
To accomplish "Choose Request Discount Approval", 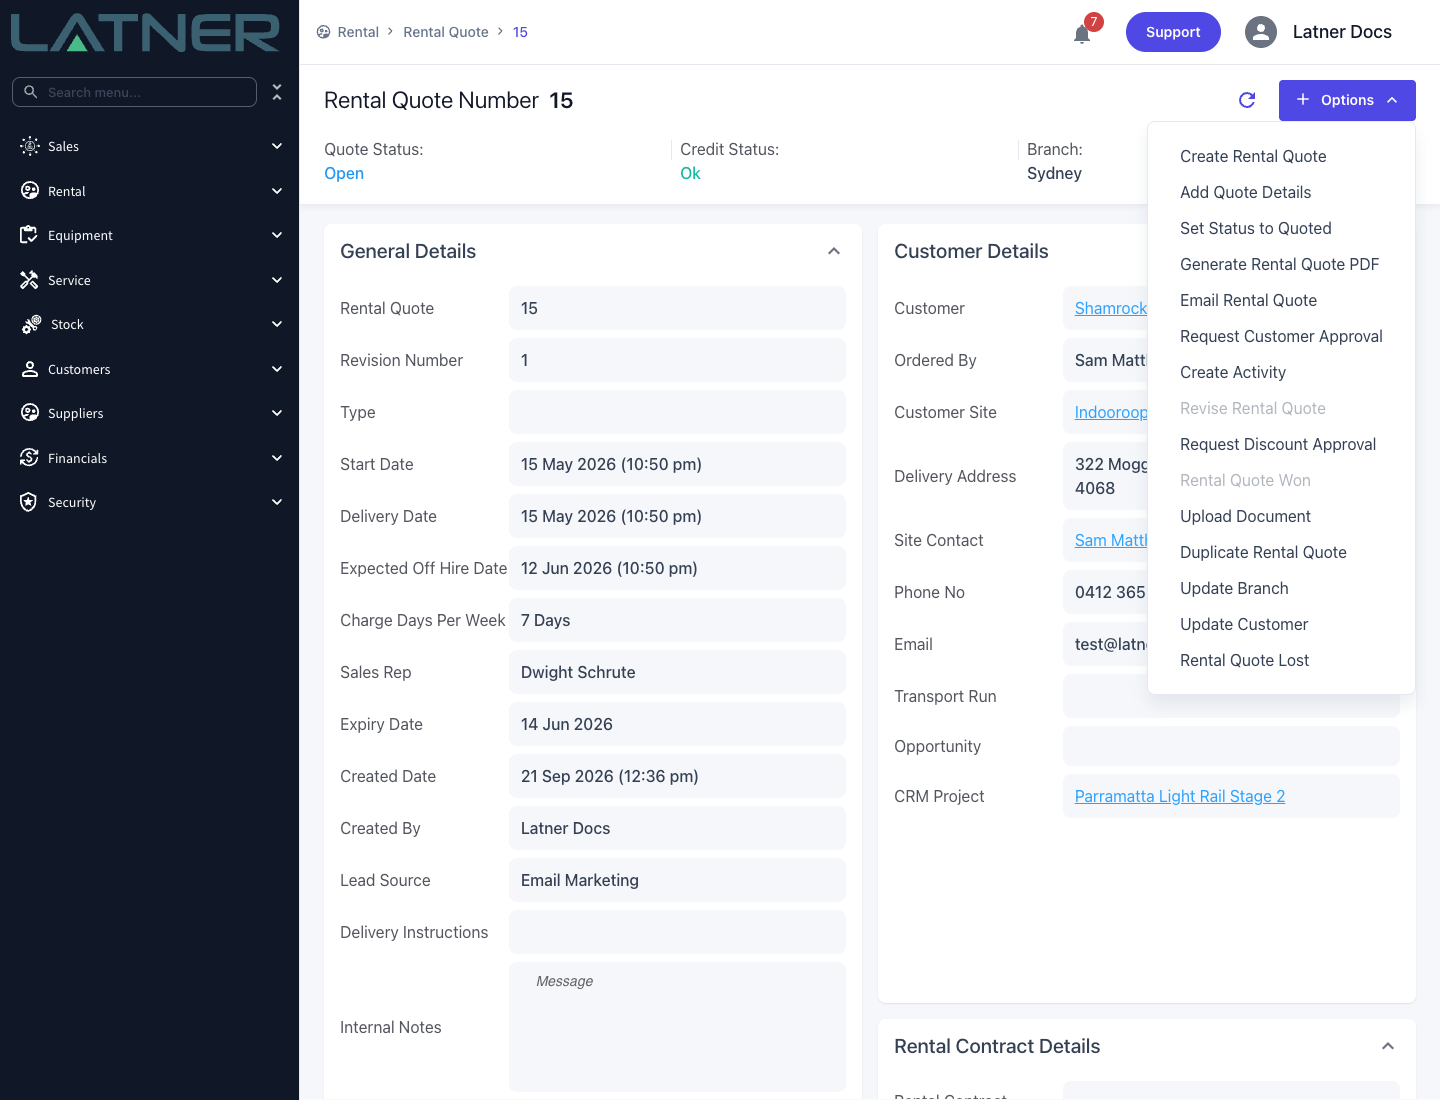I will tap(1278, 444).
